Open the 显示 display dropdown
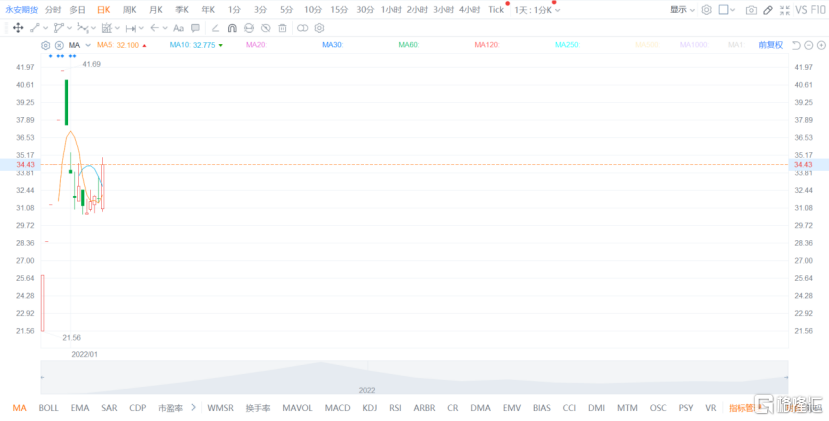The width and height of the screenshot is (829, 421). coord(683,10)
